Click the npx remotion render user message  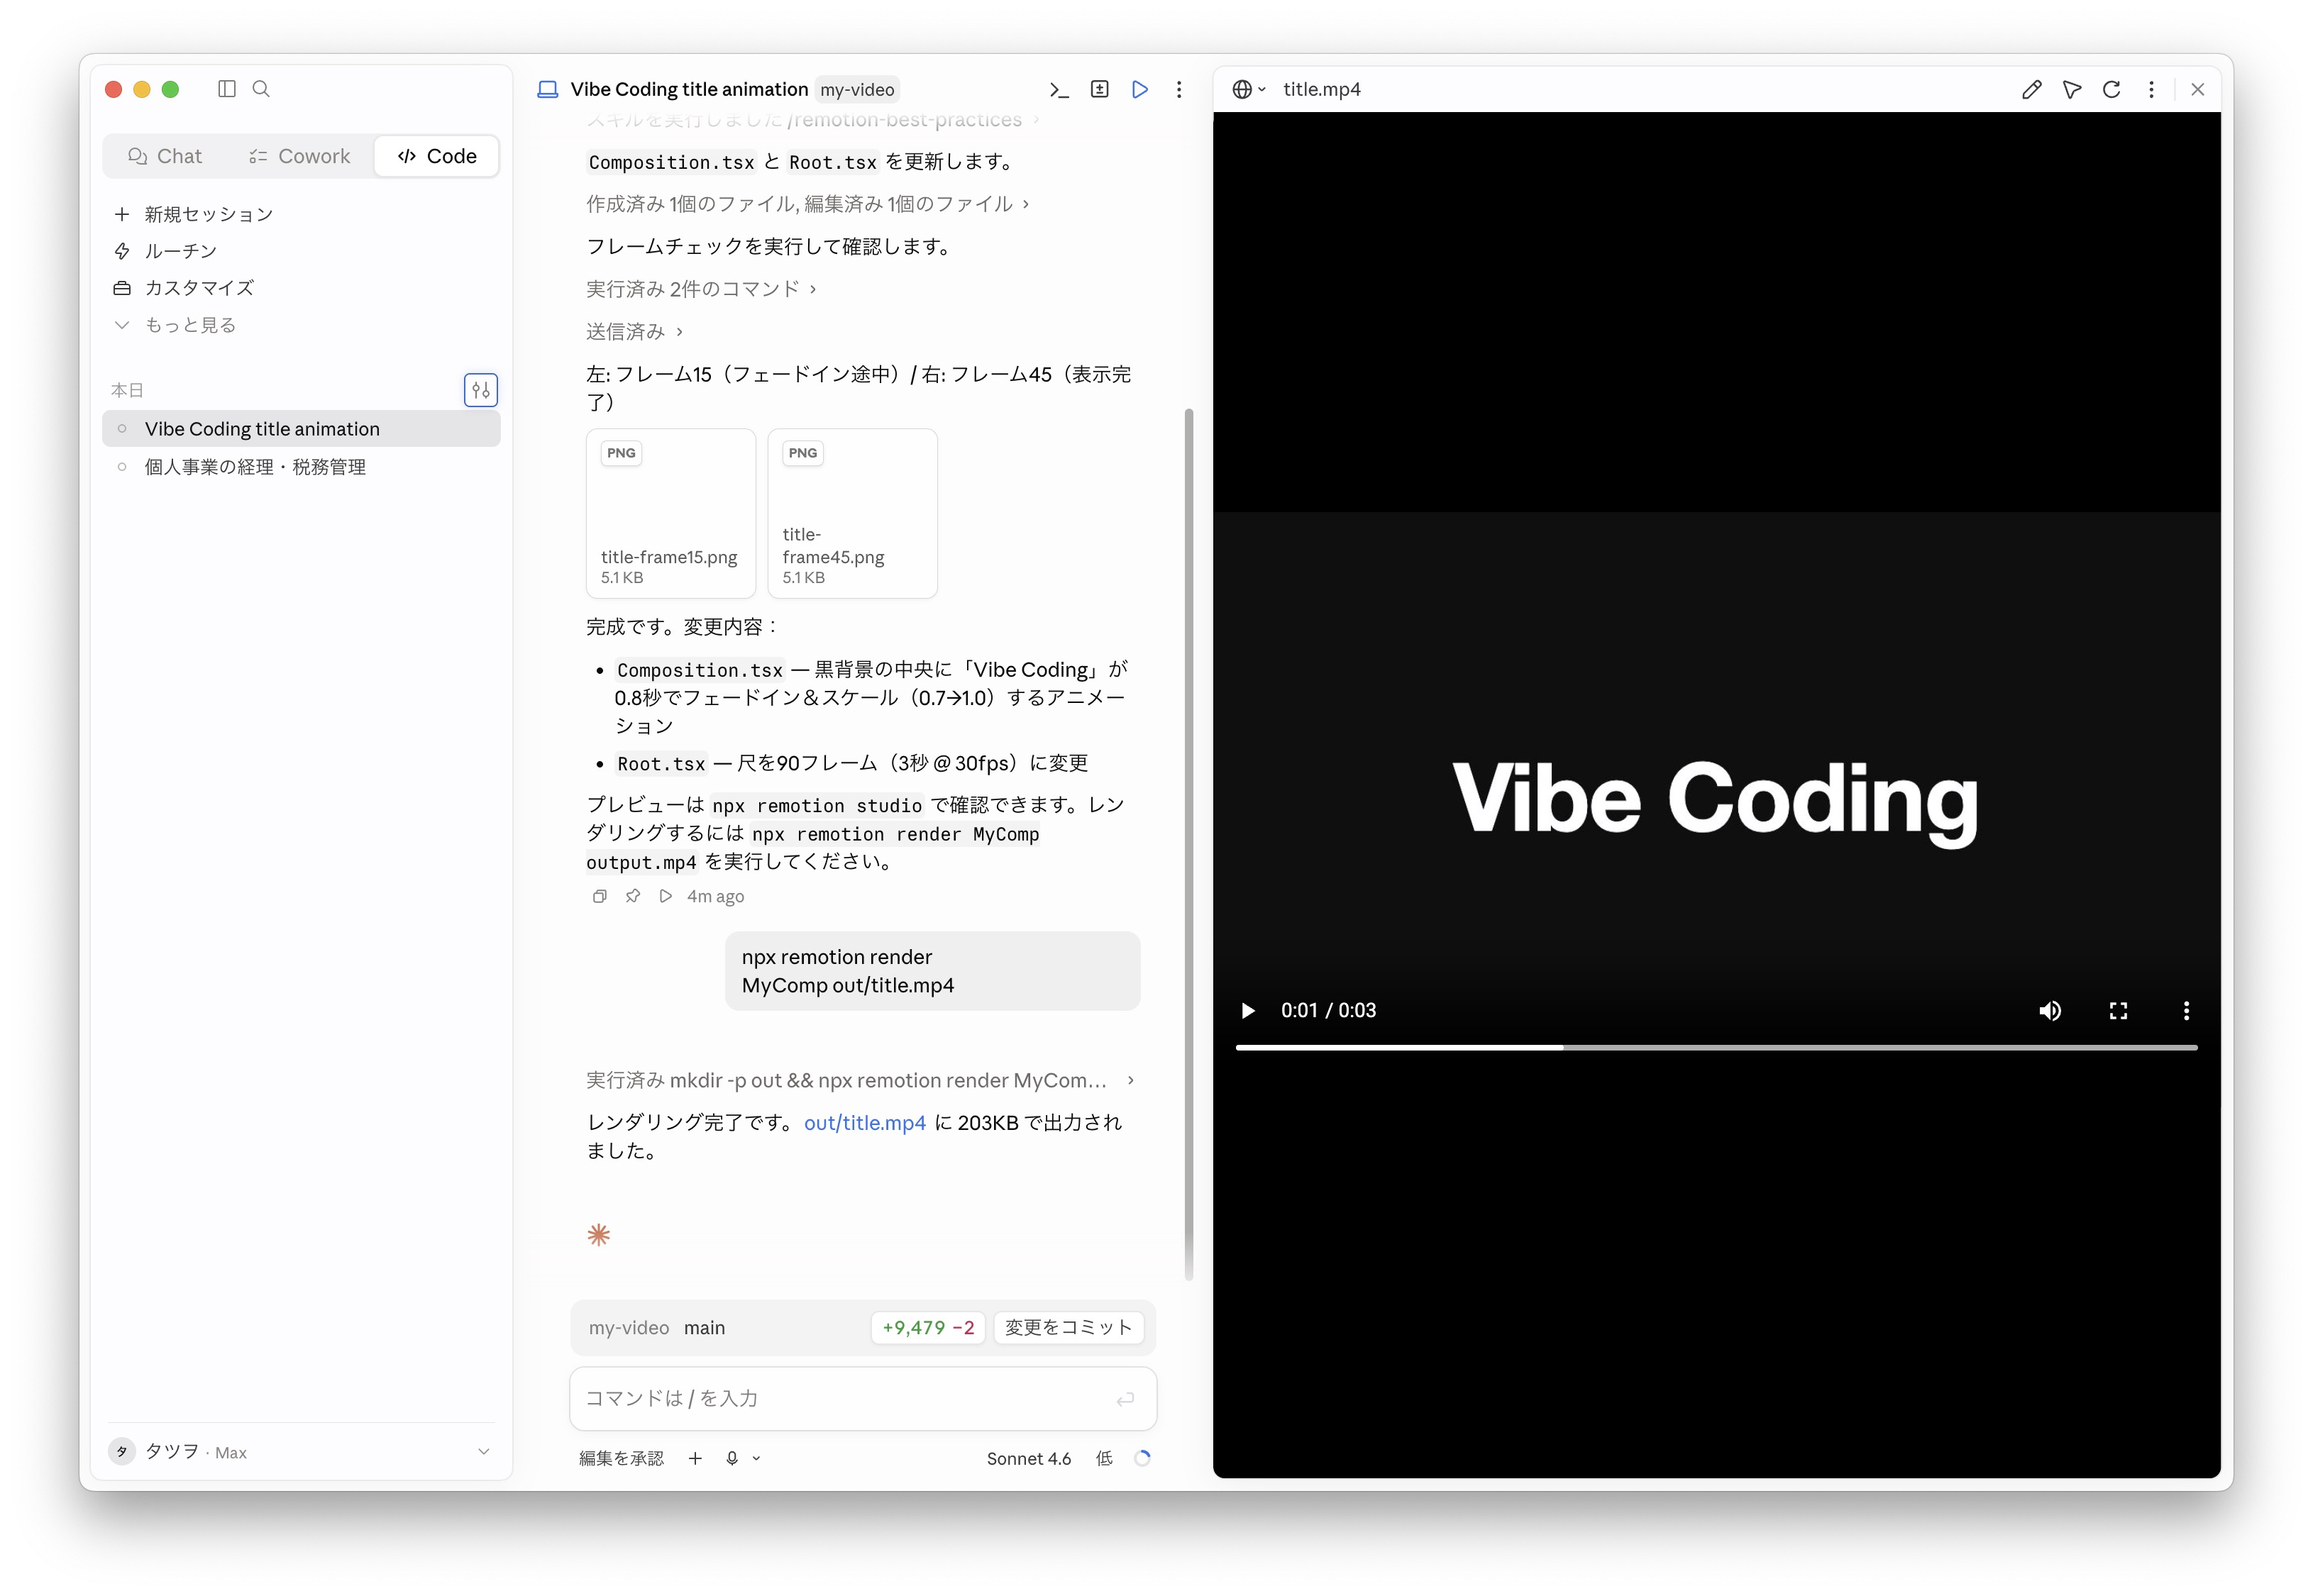(x=932, y=971)
